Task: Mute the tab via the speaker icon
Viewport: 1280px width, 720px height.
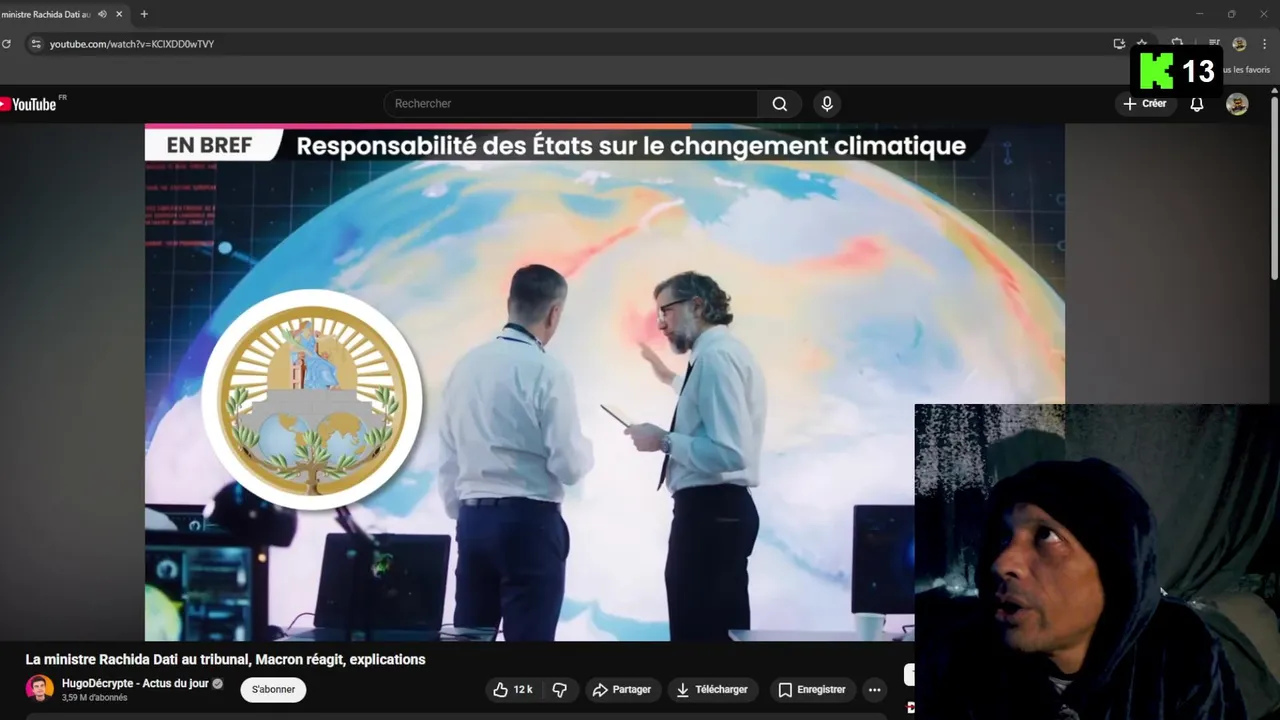Action: click(x=102, y=14)
